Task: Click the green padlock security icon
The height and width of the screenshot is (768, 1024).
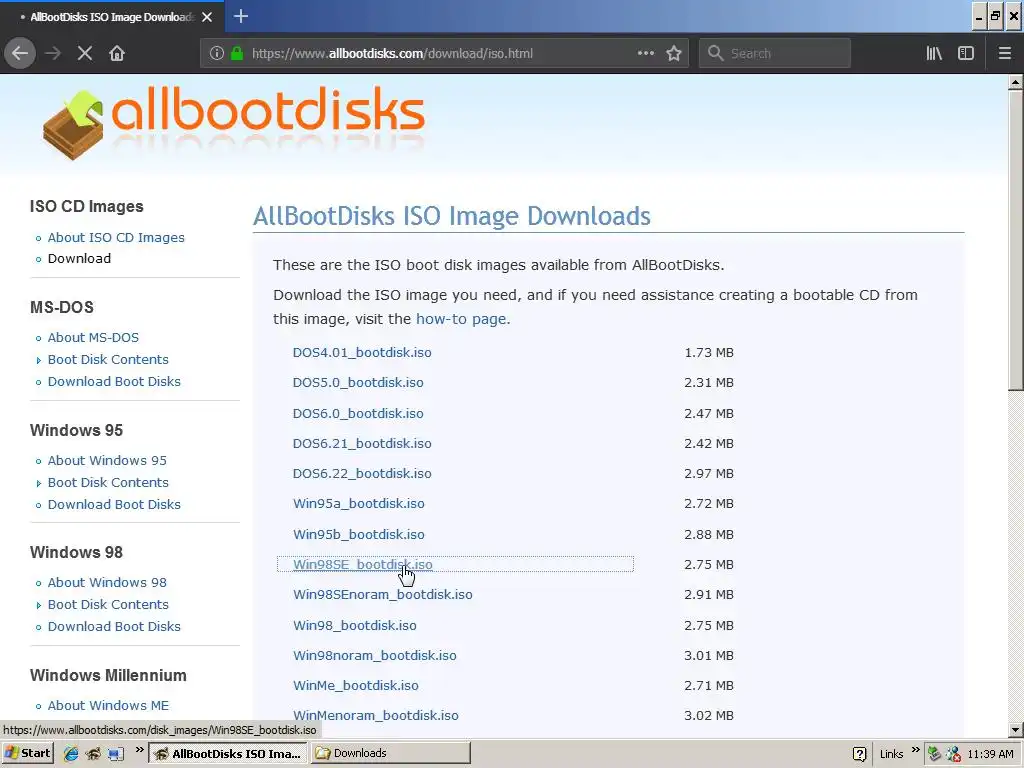Action: coord(236,54)
